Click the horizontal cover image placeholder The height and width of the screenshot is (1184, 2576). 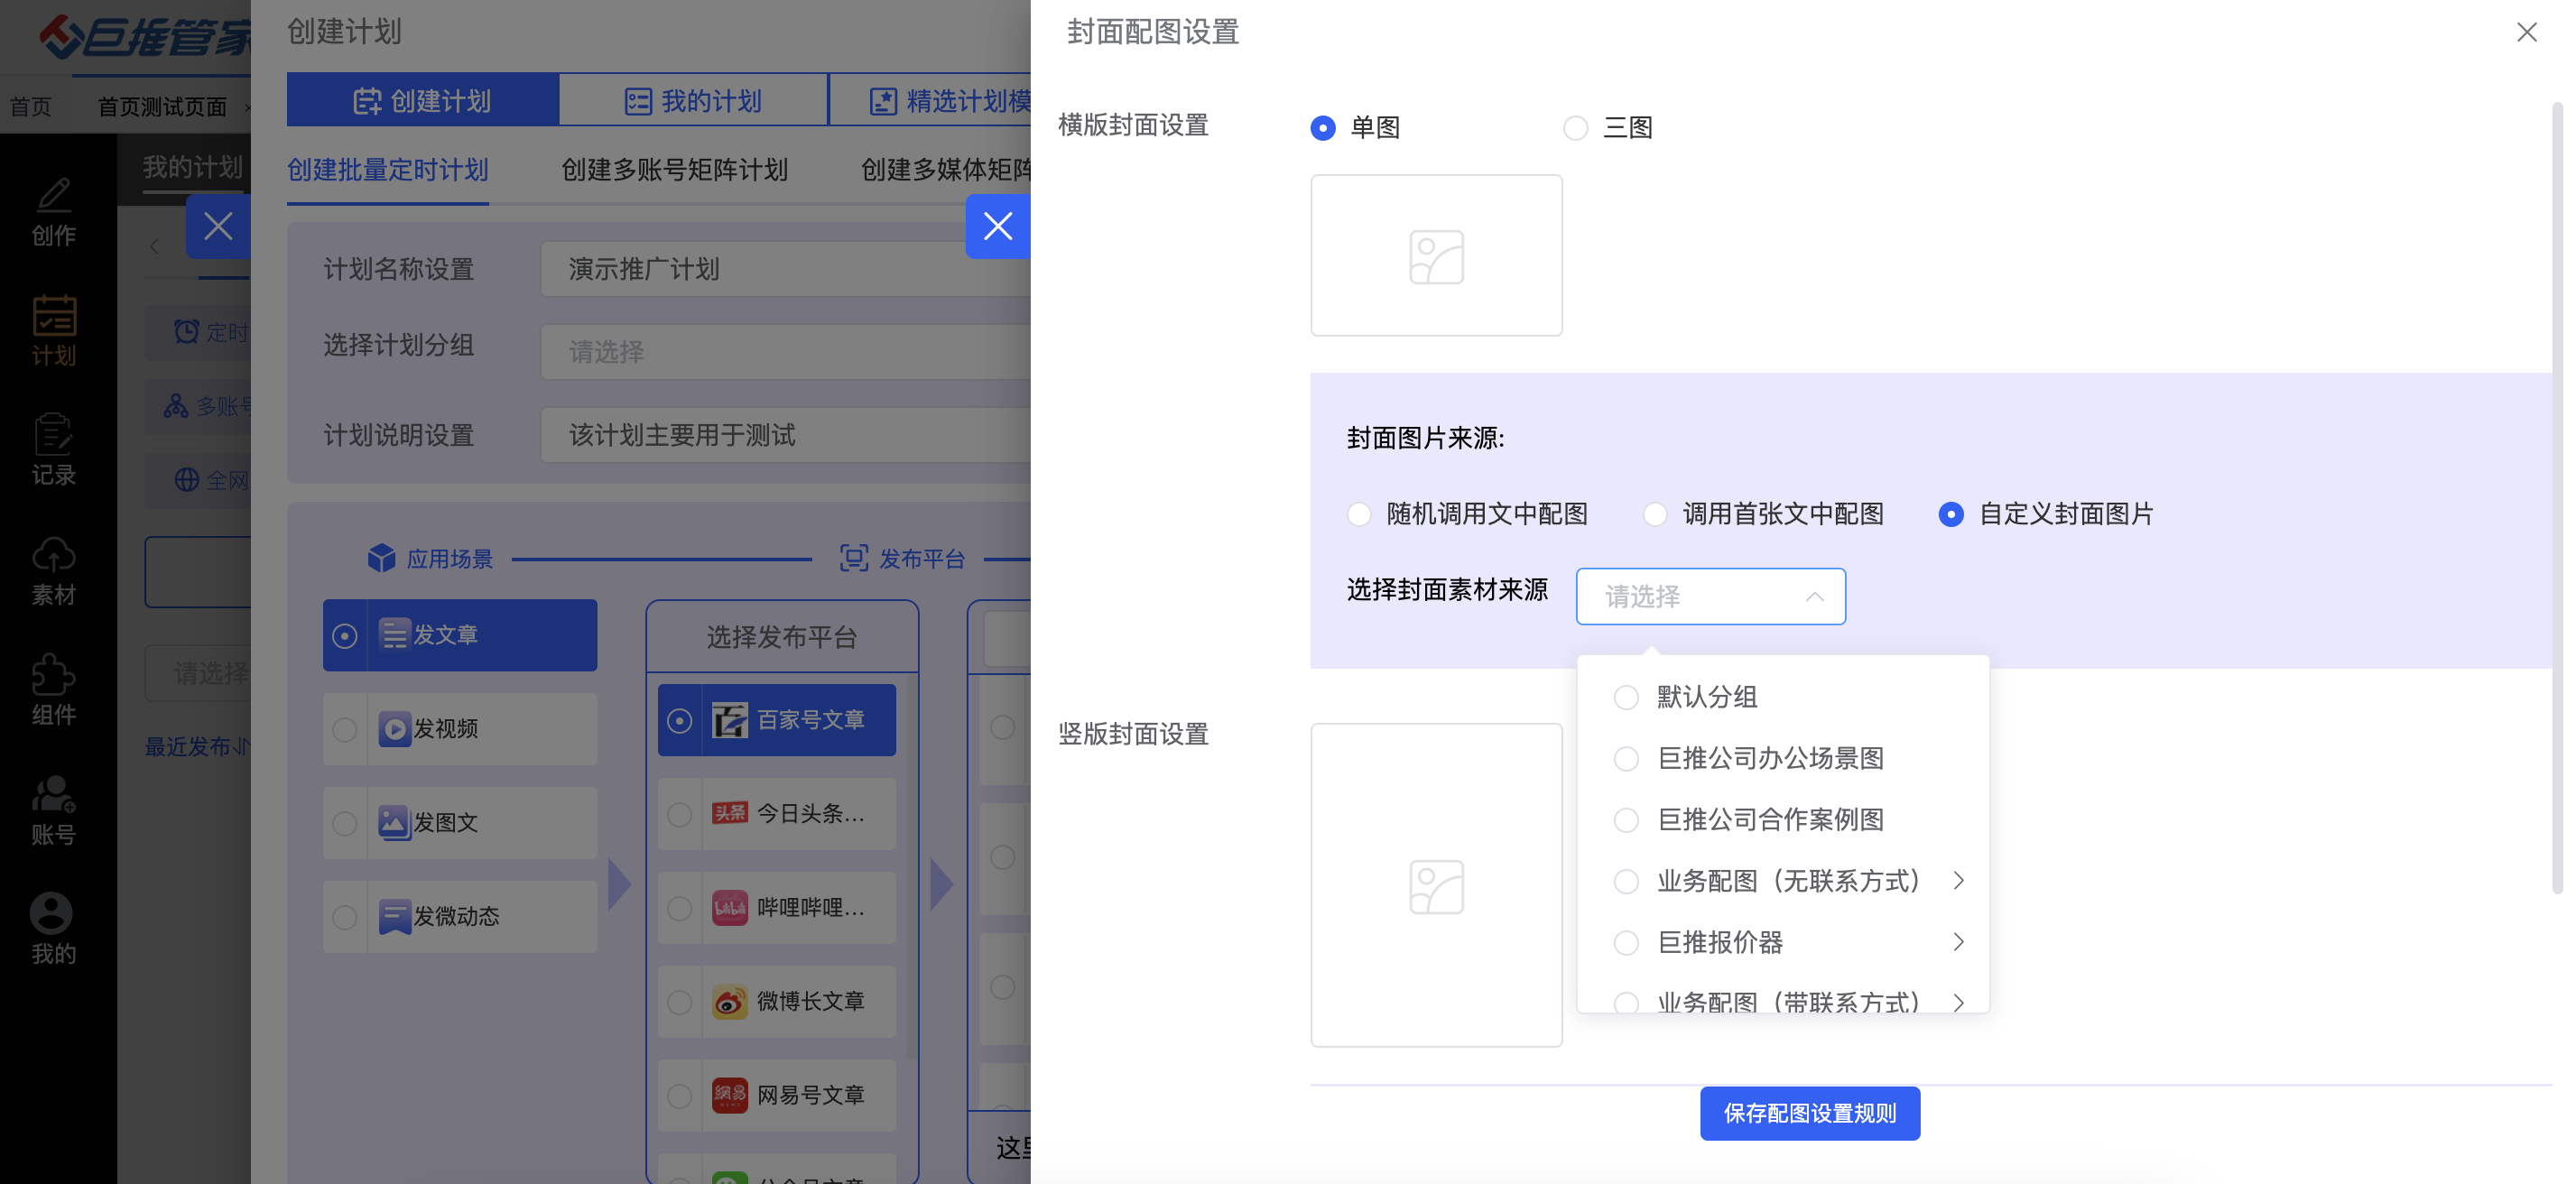pos(1436,256)
